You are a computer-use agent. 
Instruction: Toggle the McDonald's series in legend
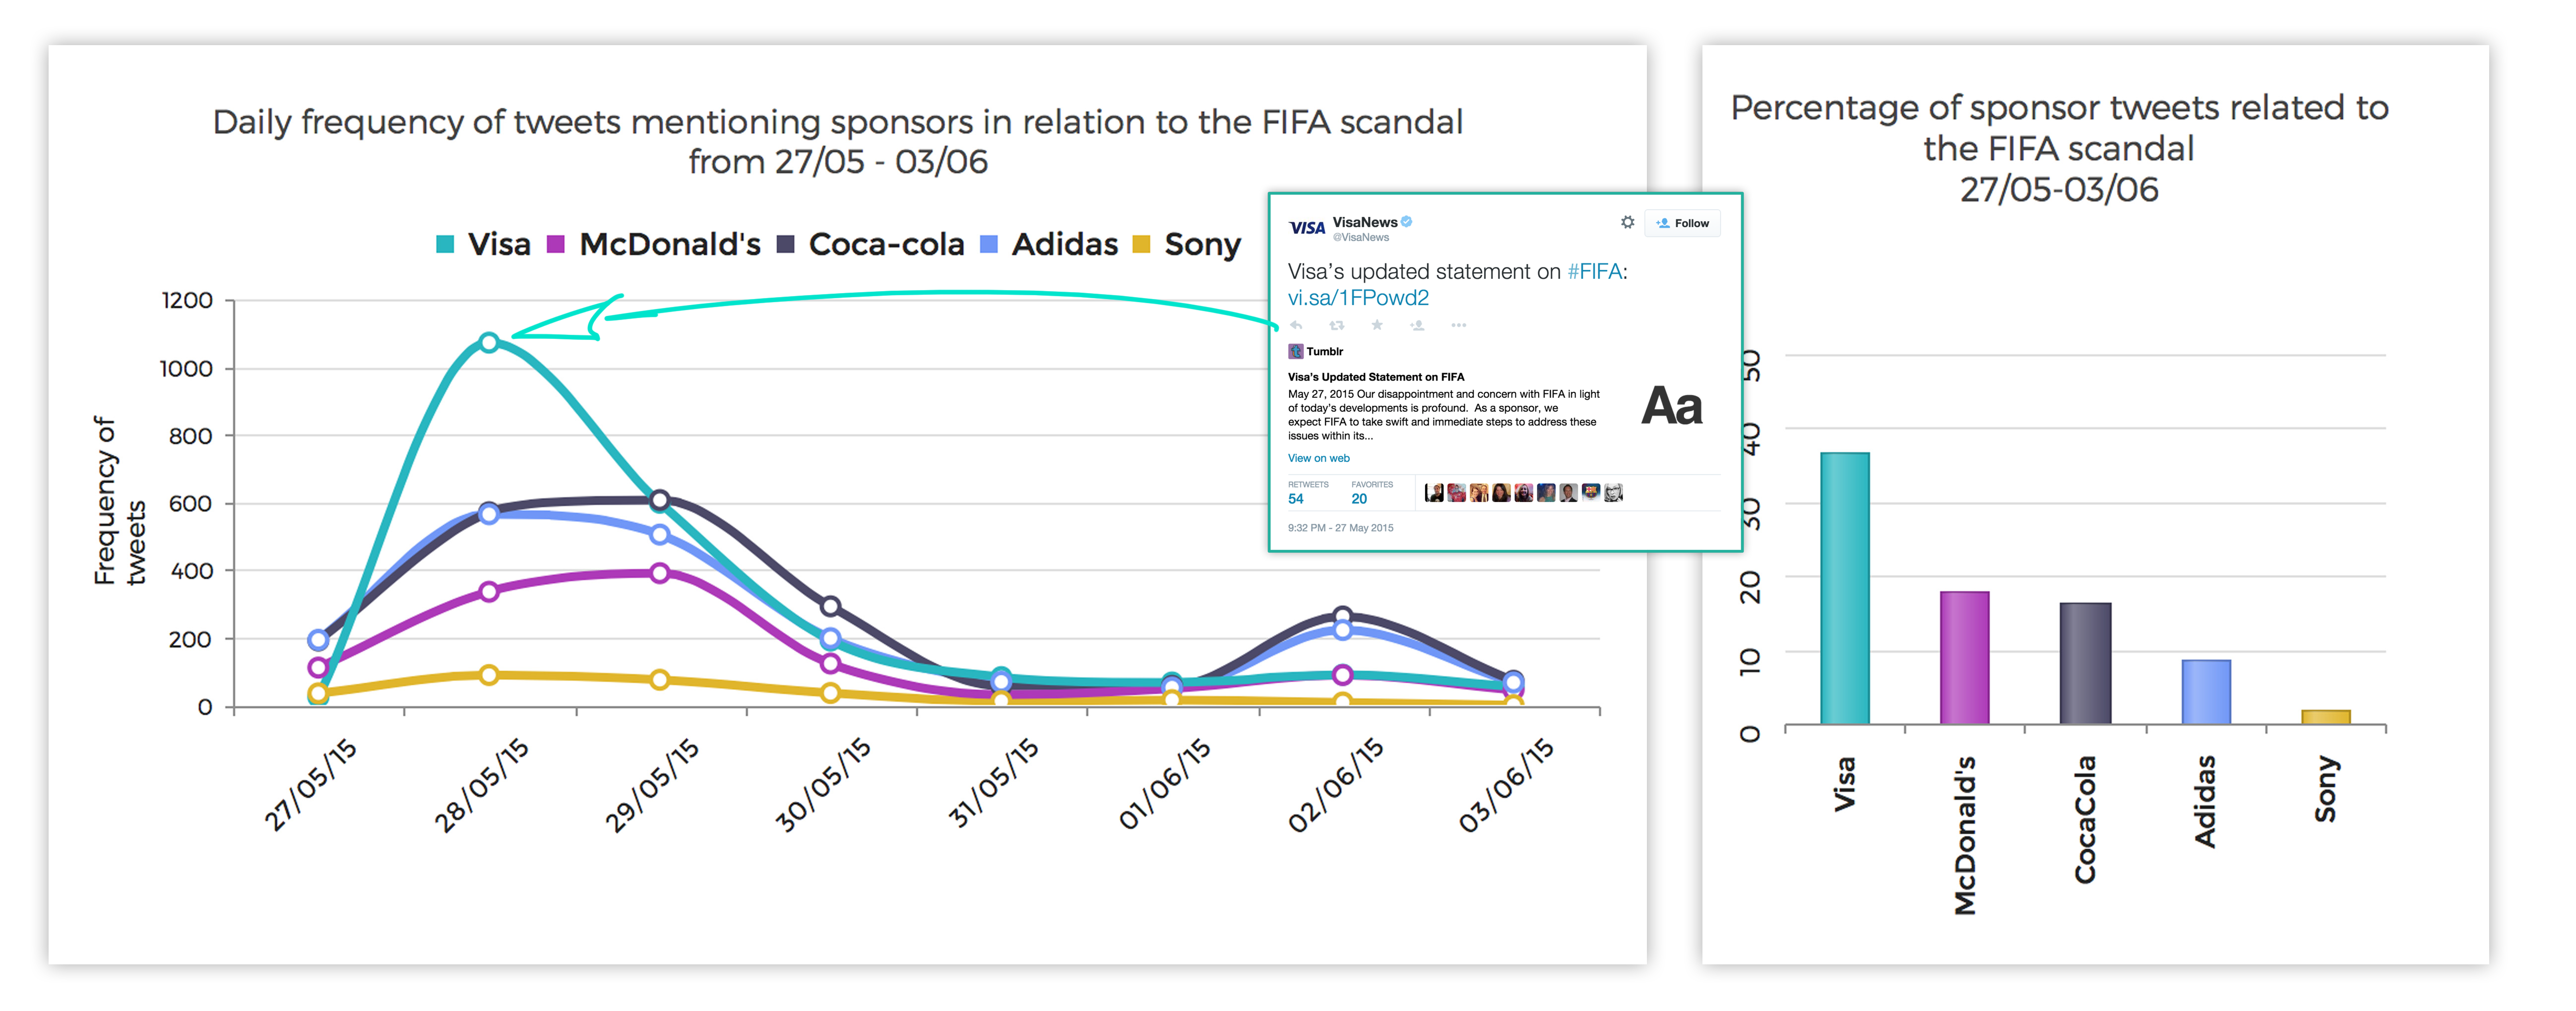click(x=654, y=244)
